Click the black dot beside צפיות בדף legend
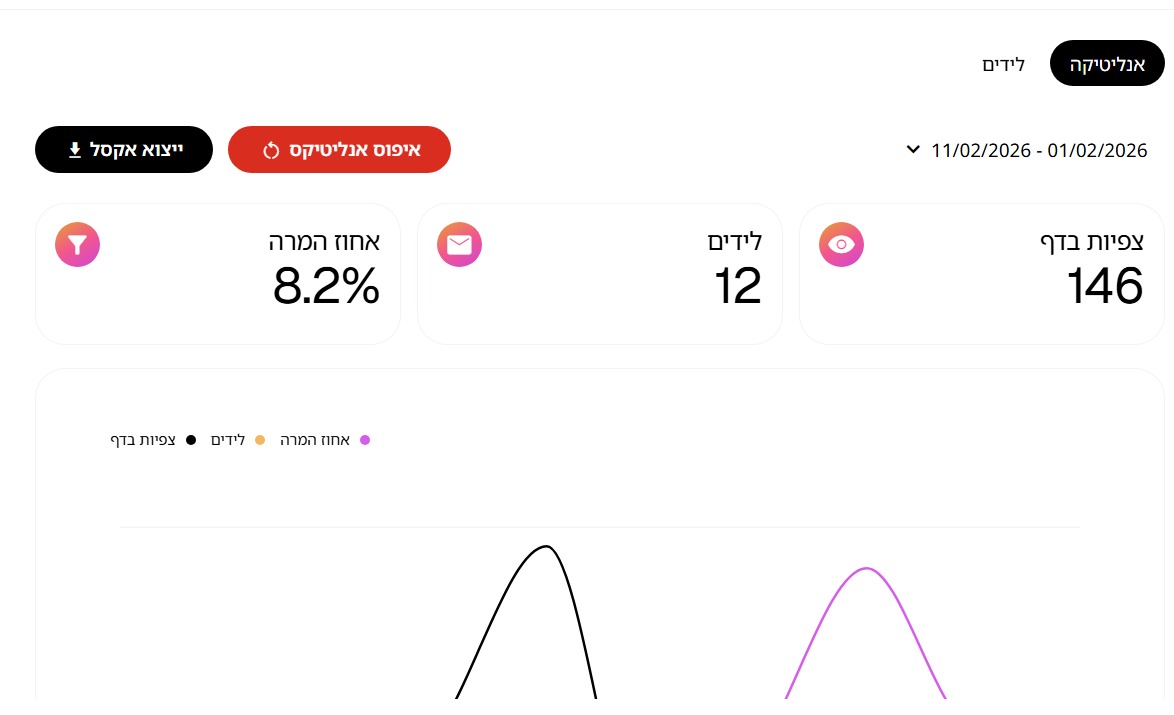Screen dimensions: 1174x715 coord(191,440)
